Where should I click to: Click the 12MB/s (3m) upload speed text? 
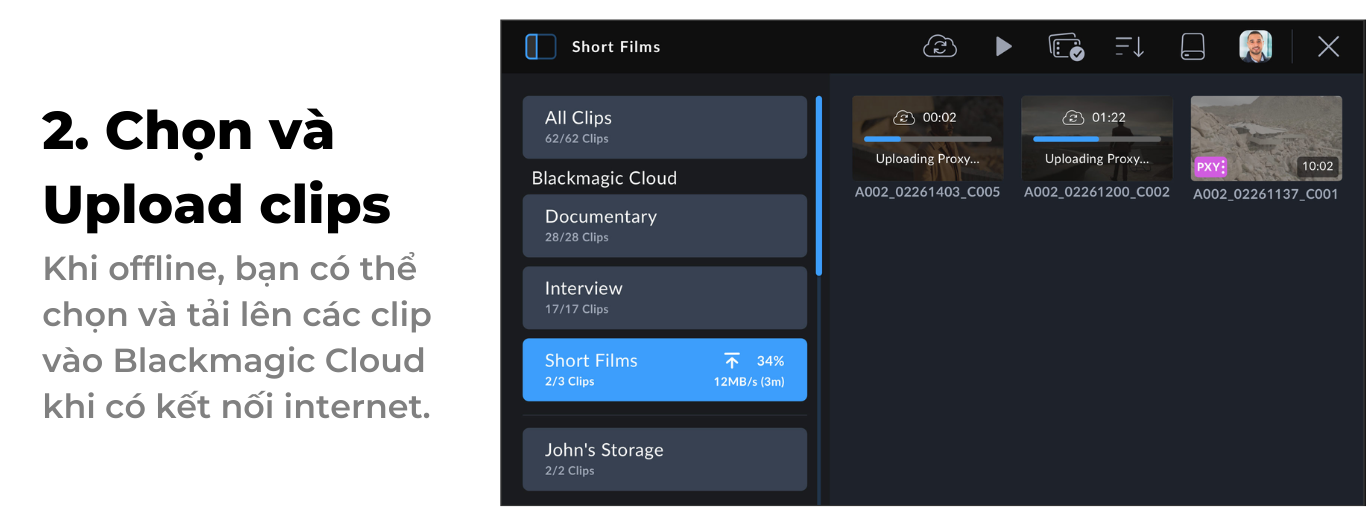[x=749, y=382]
